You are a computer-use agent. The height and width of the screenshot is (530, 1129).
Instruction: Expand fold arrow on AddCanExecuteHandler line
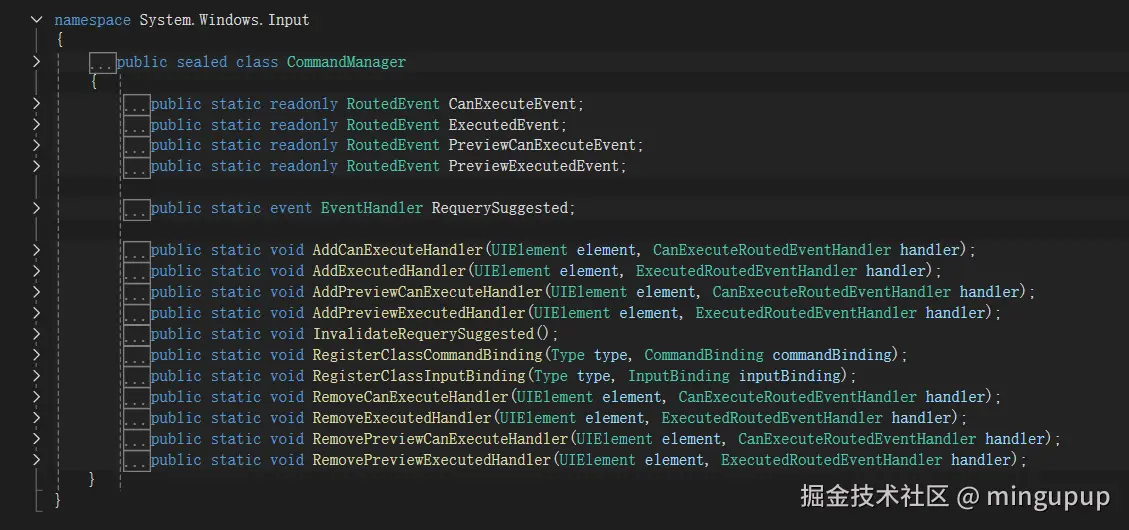point(36,250)
